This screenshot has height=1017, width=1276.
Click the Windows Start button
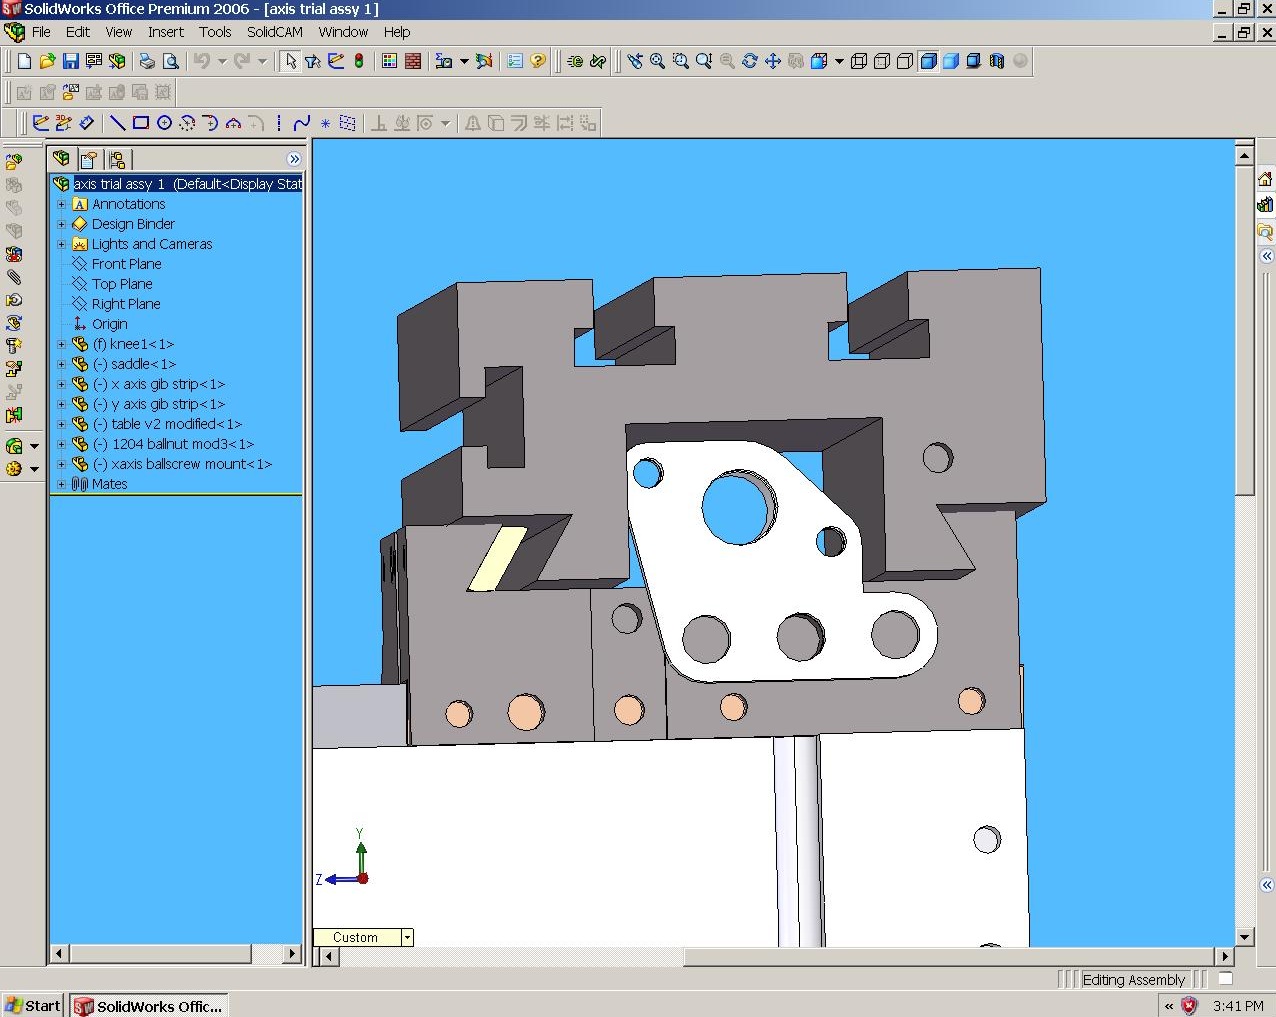[33, 1005]
